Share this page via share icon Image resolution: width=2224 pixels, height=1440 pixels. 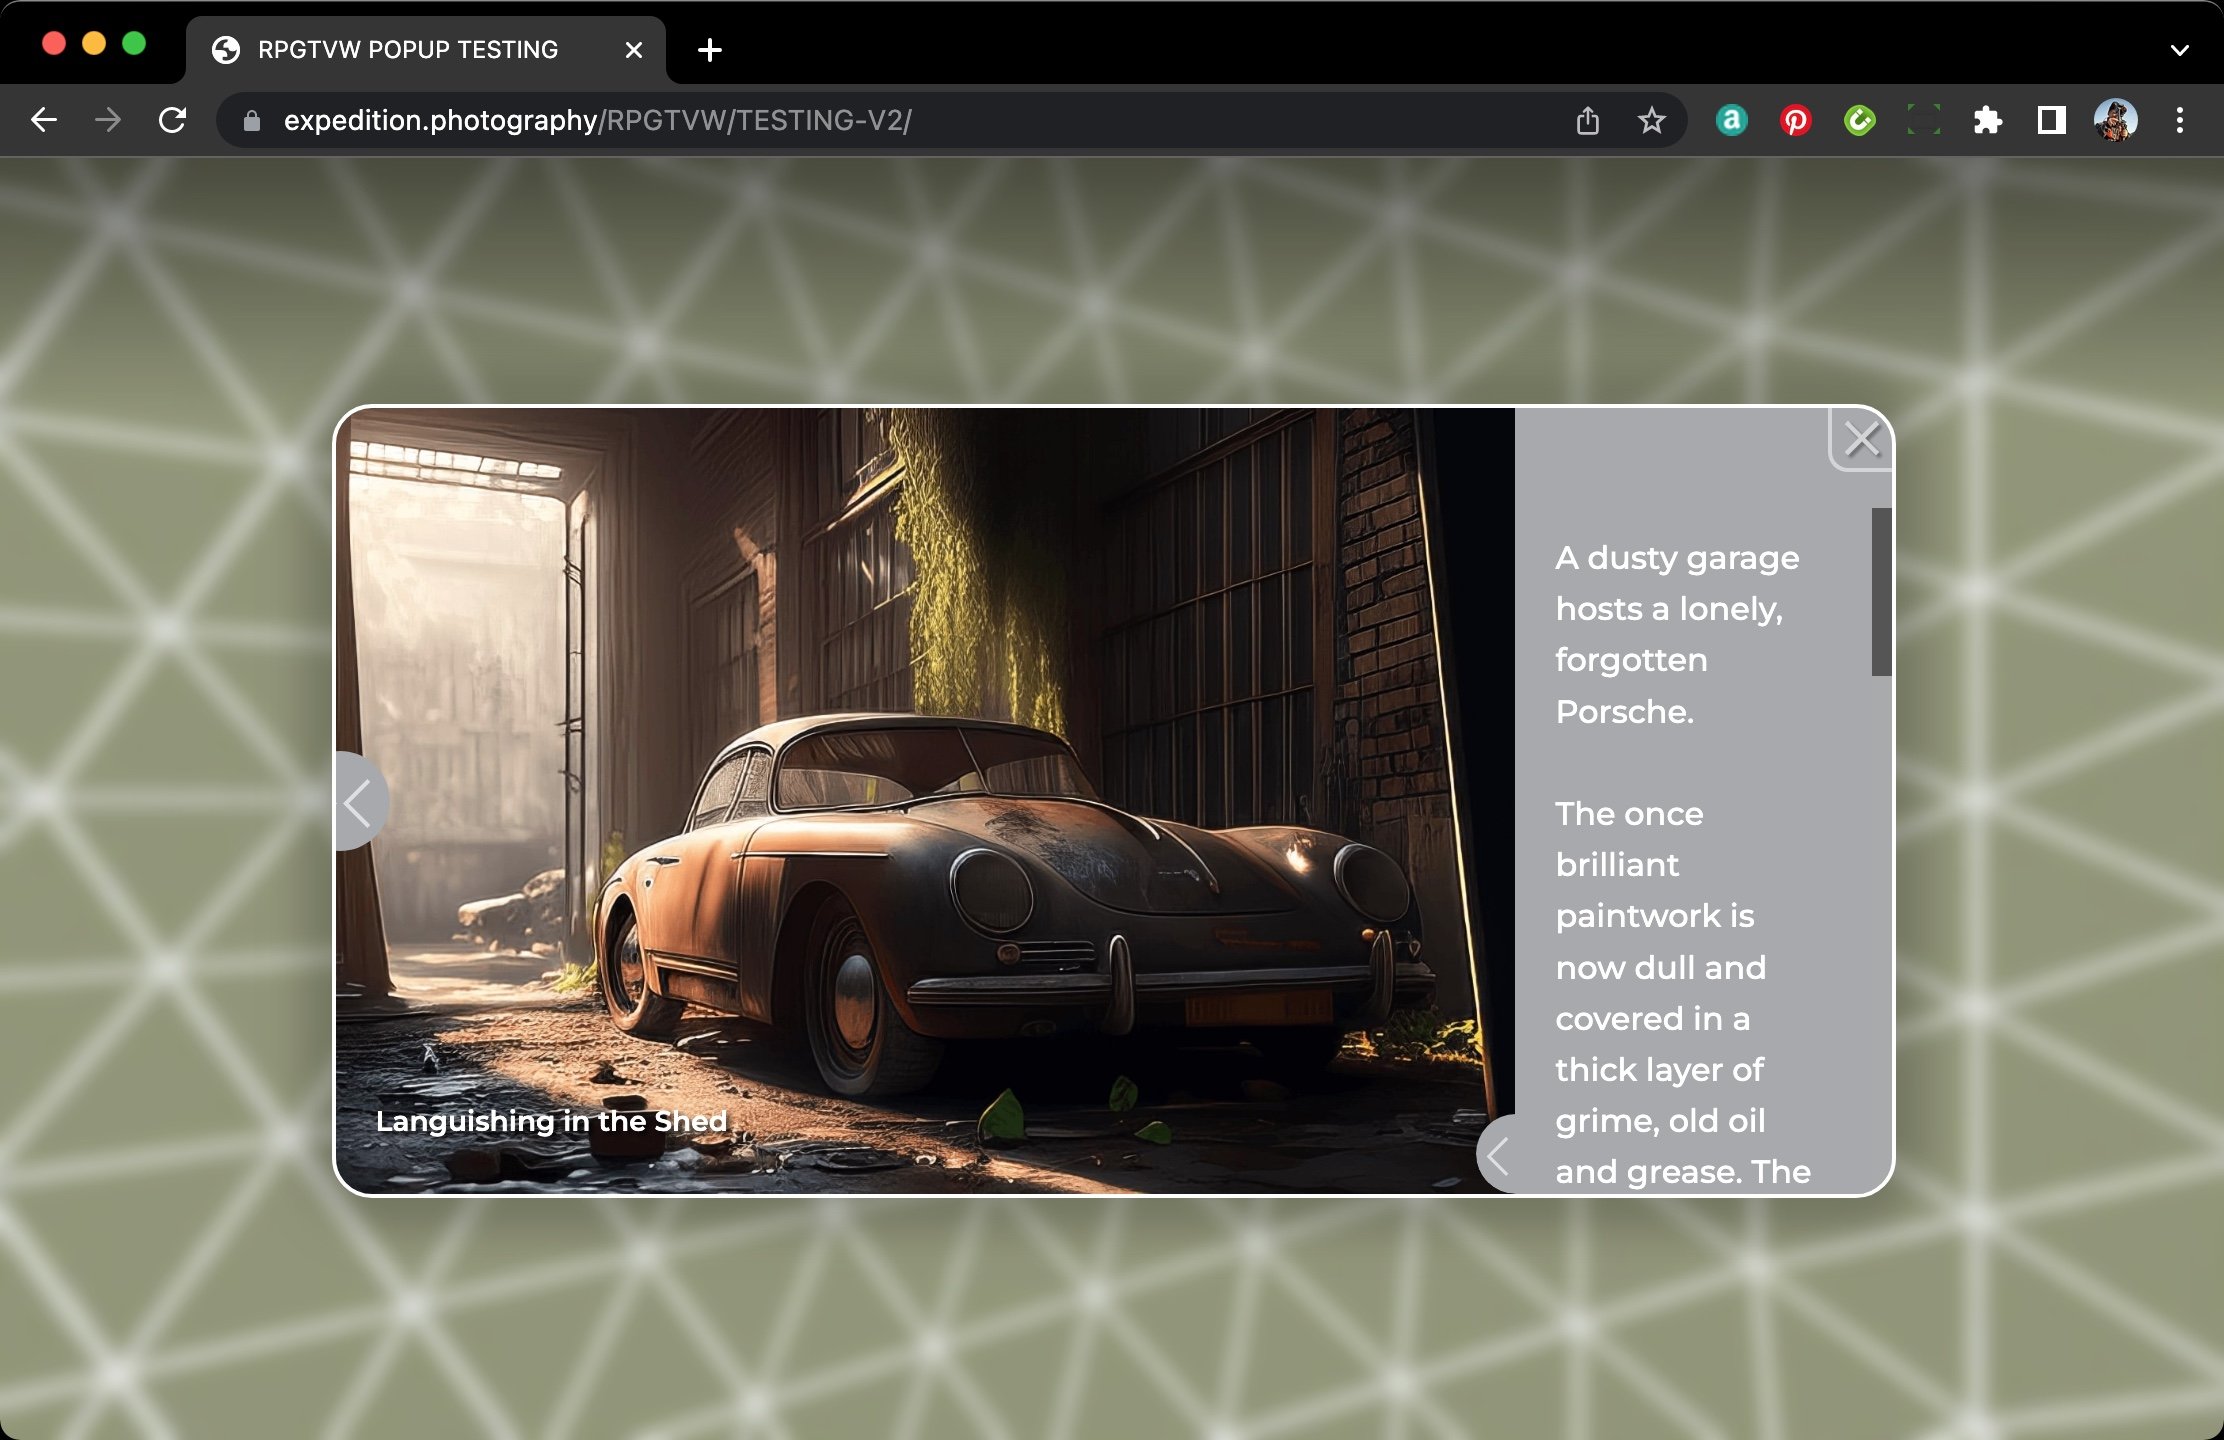pos(1588,121)
